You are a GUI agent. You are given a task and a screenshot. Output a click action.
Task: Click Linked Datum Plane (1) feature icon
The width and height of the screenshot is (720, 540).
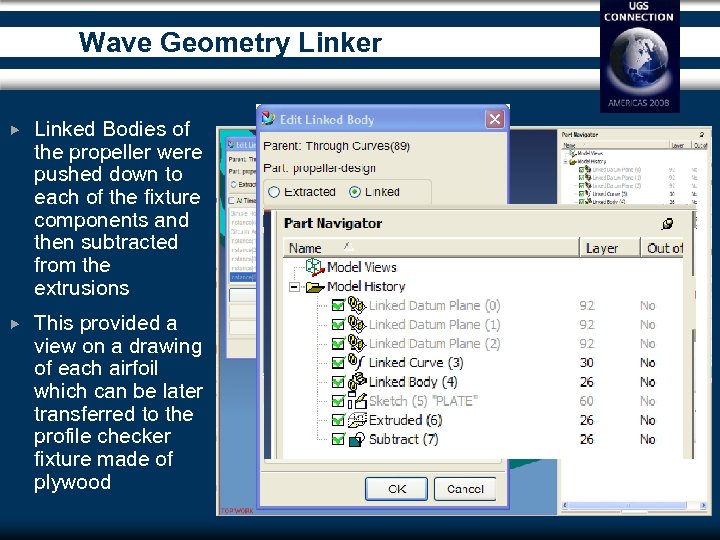click(357, 324)
